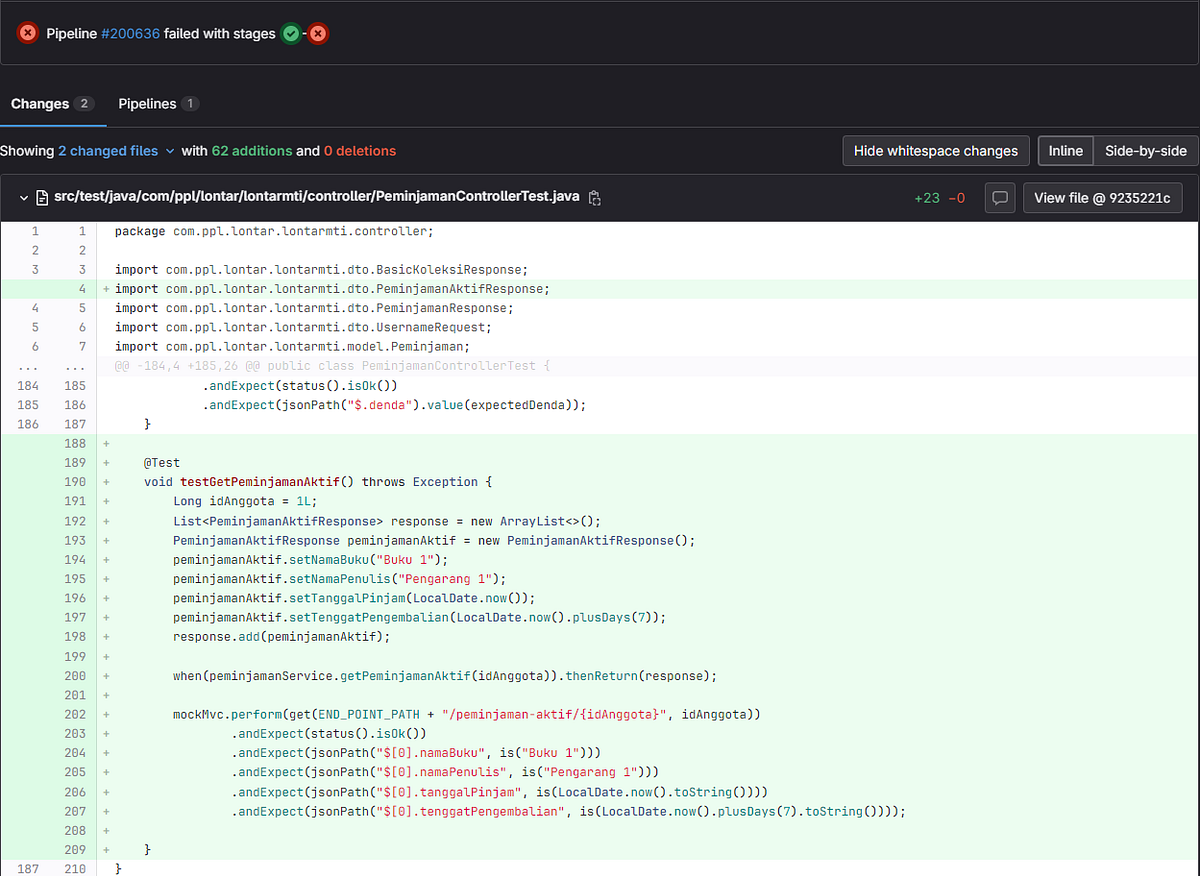Click the +23 additions count in file header
The width and height of the screenshot is (1200, 876).
coord(927,198)
